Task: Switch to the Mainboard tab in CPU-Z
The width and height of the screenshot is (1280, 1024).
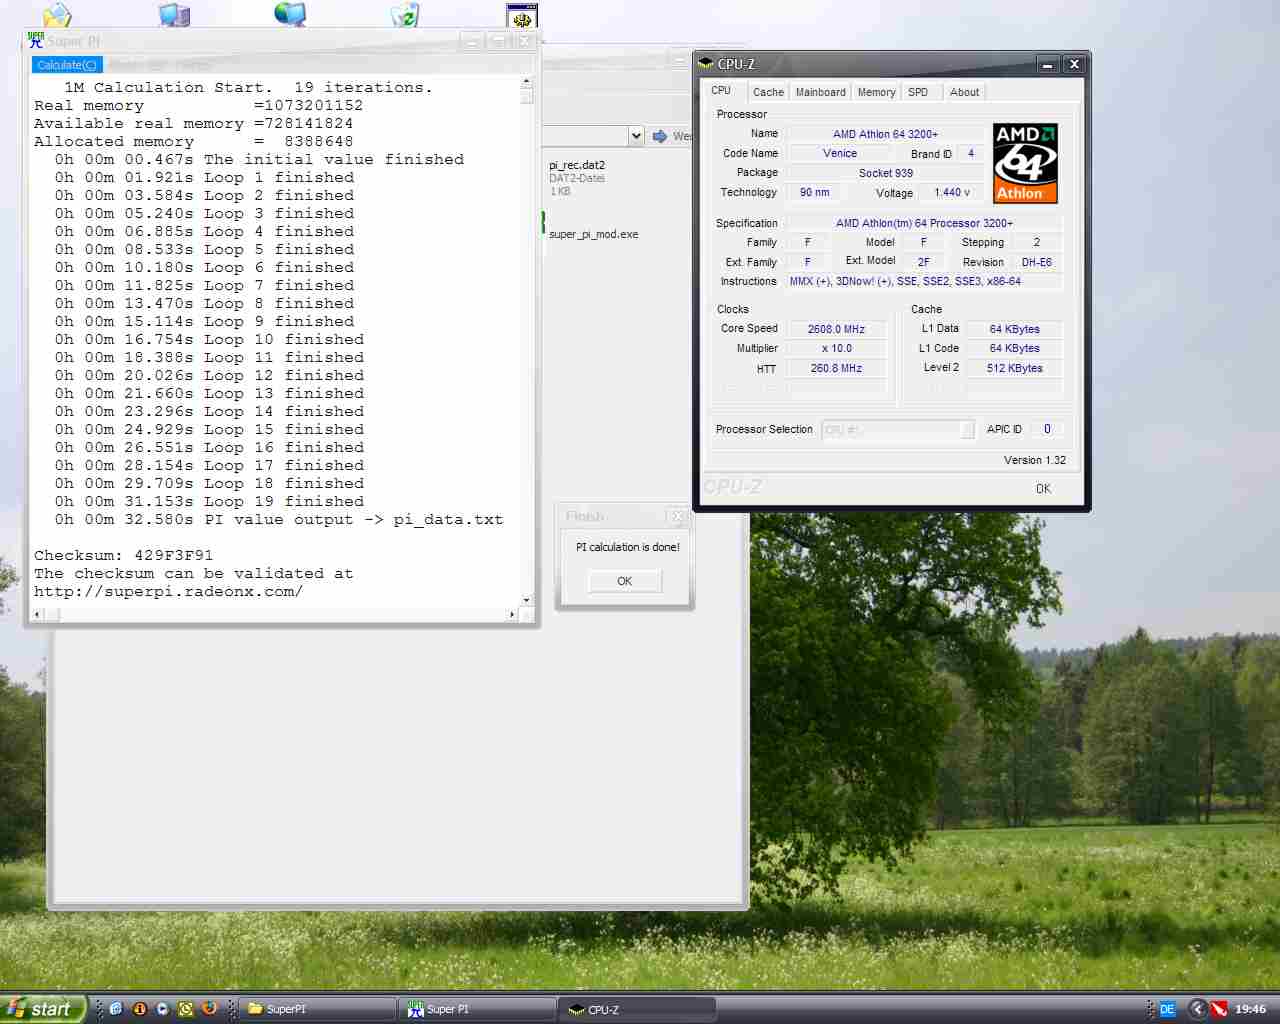Action: [820, 92]
